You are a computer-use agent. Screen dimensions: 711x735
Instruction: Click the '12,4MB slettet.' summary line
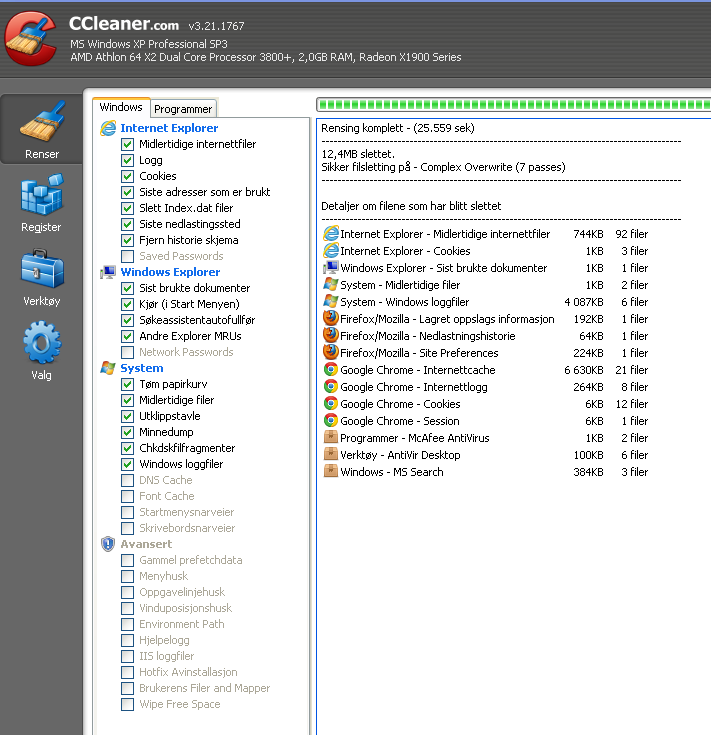click(x=358, y=154)
